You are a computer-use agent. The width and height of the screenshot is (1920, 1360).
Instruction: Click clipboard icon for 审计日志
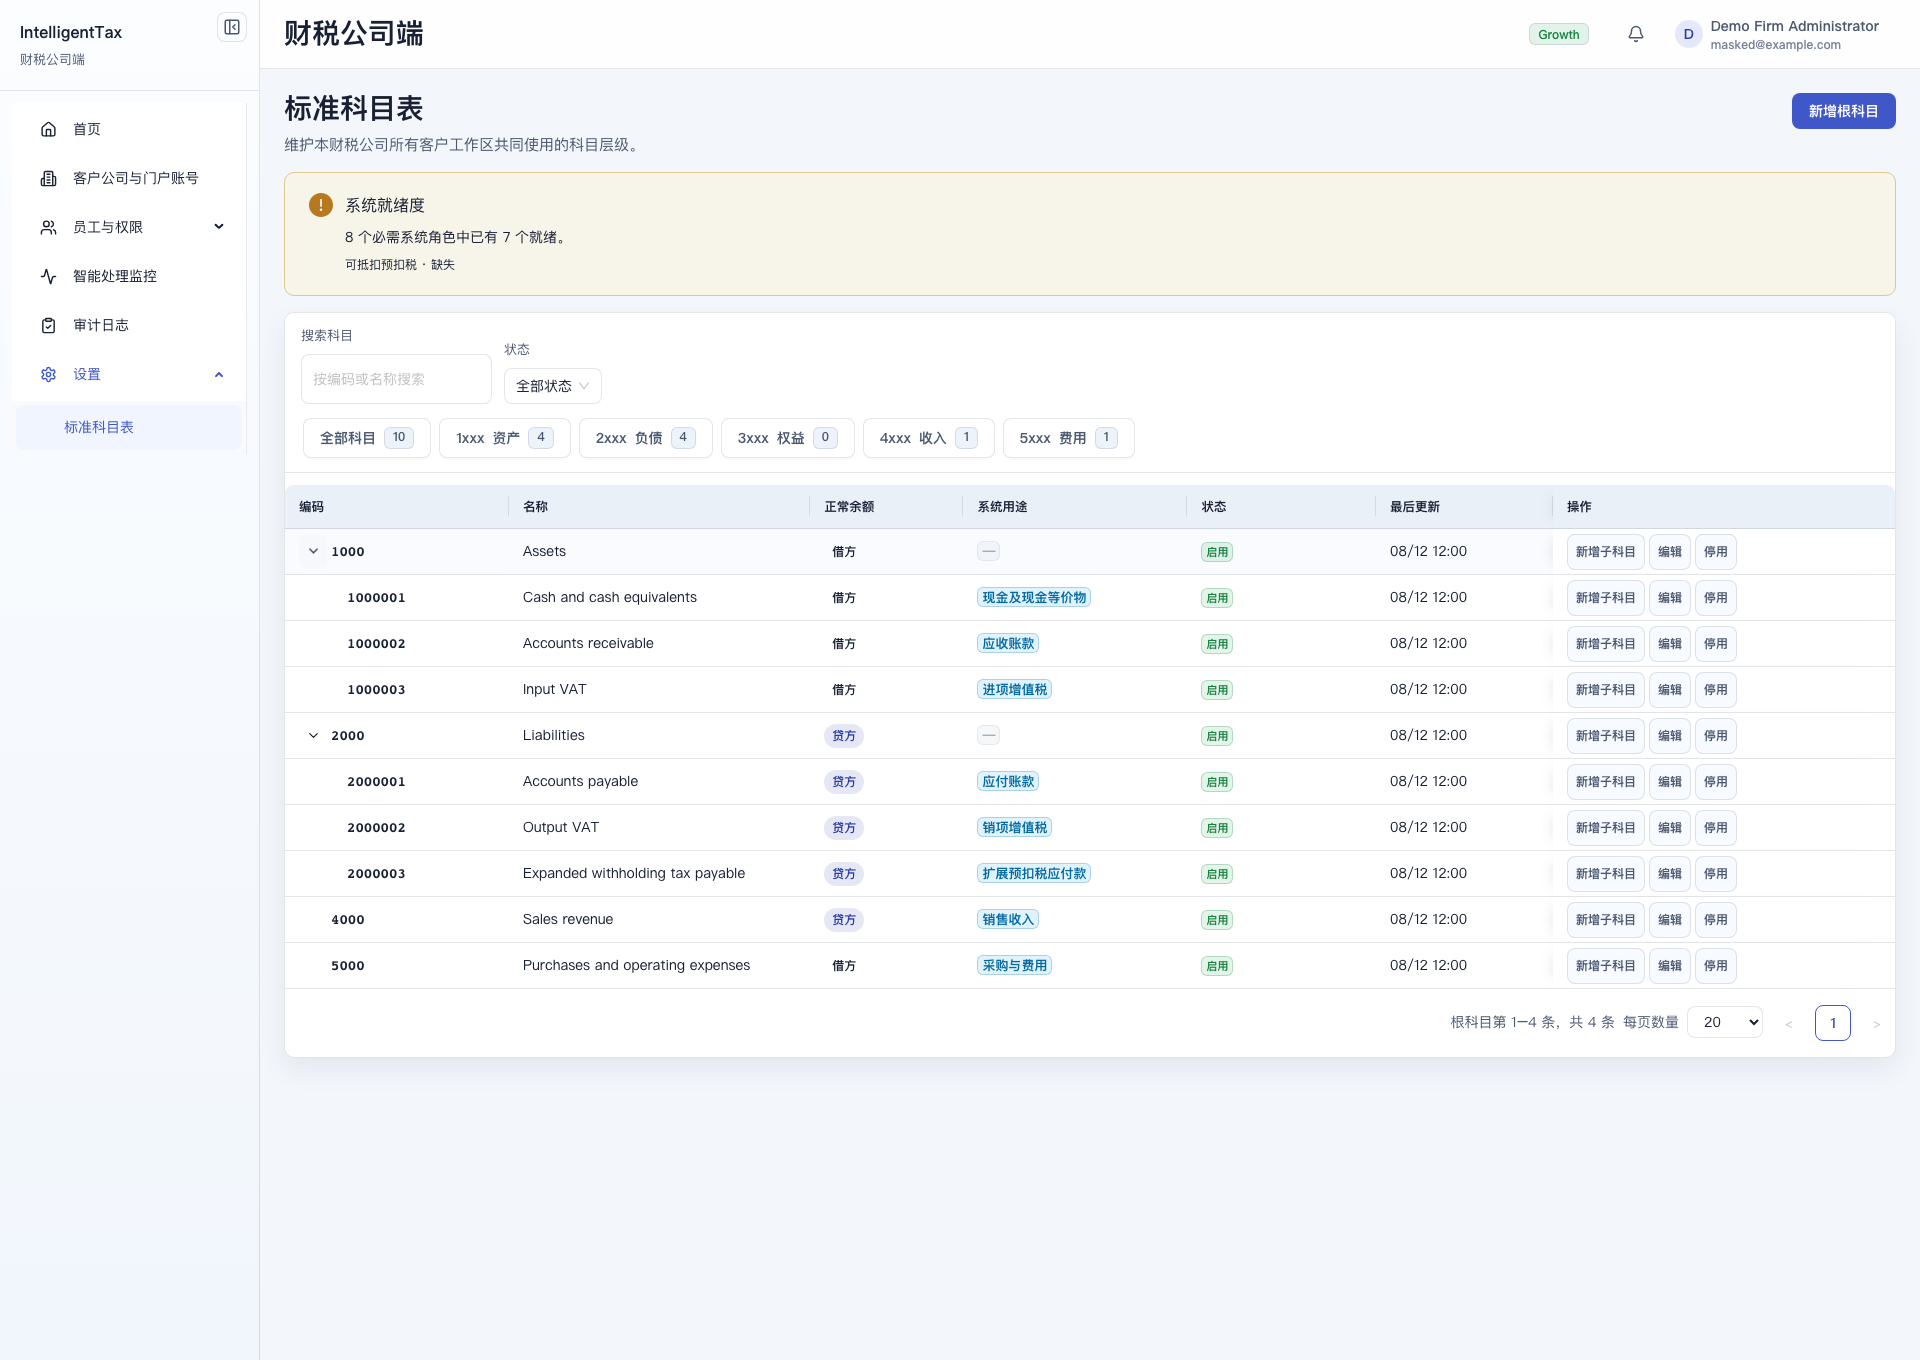pyautogui.click(x=48, y=325)
